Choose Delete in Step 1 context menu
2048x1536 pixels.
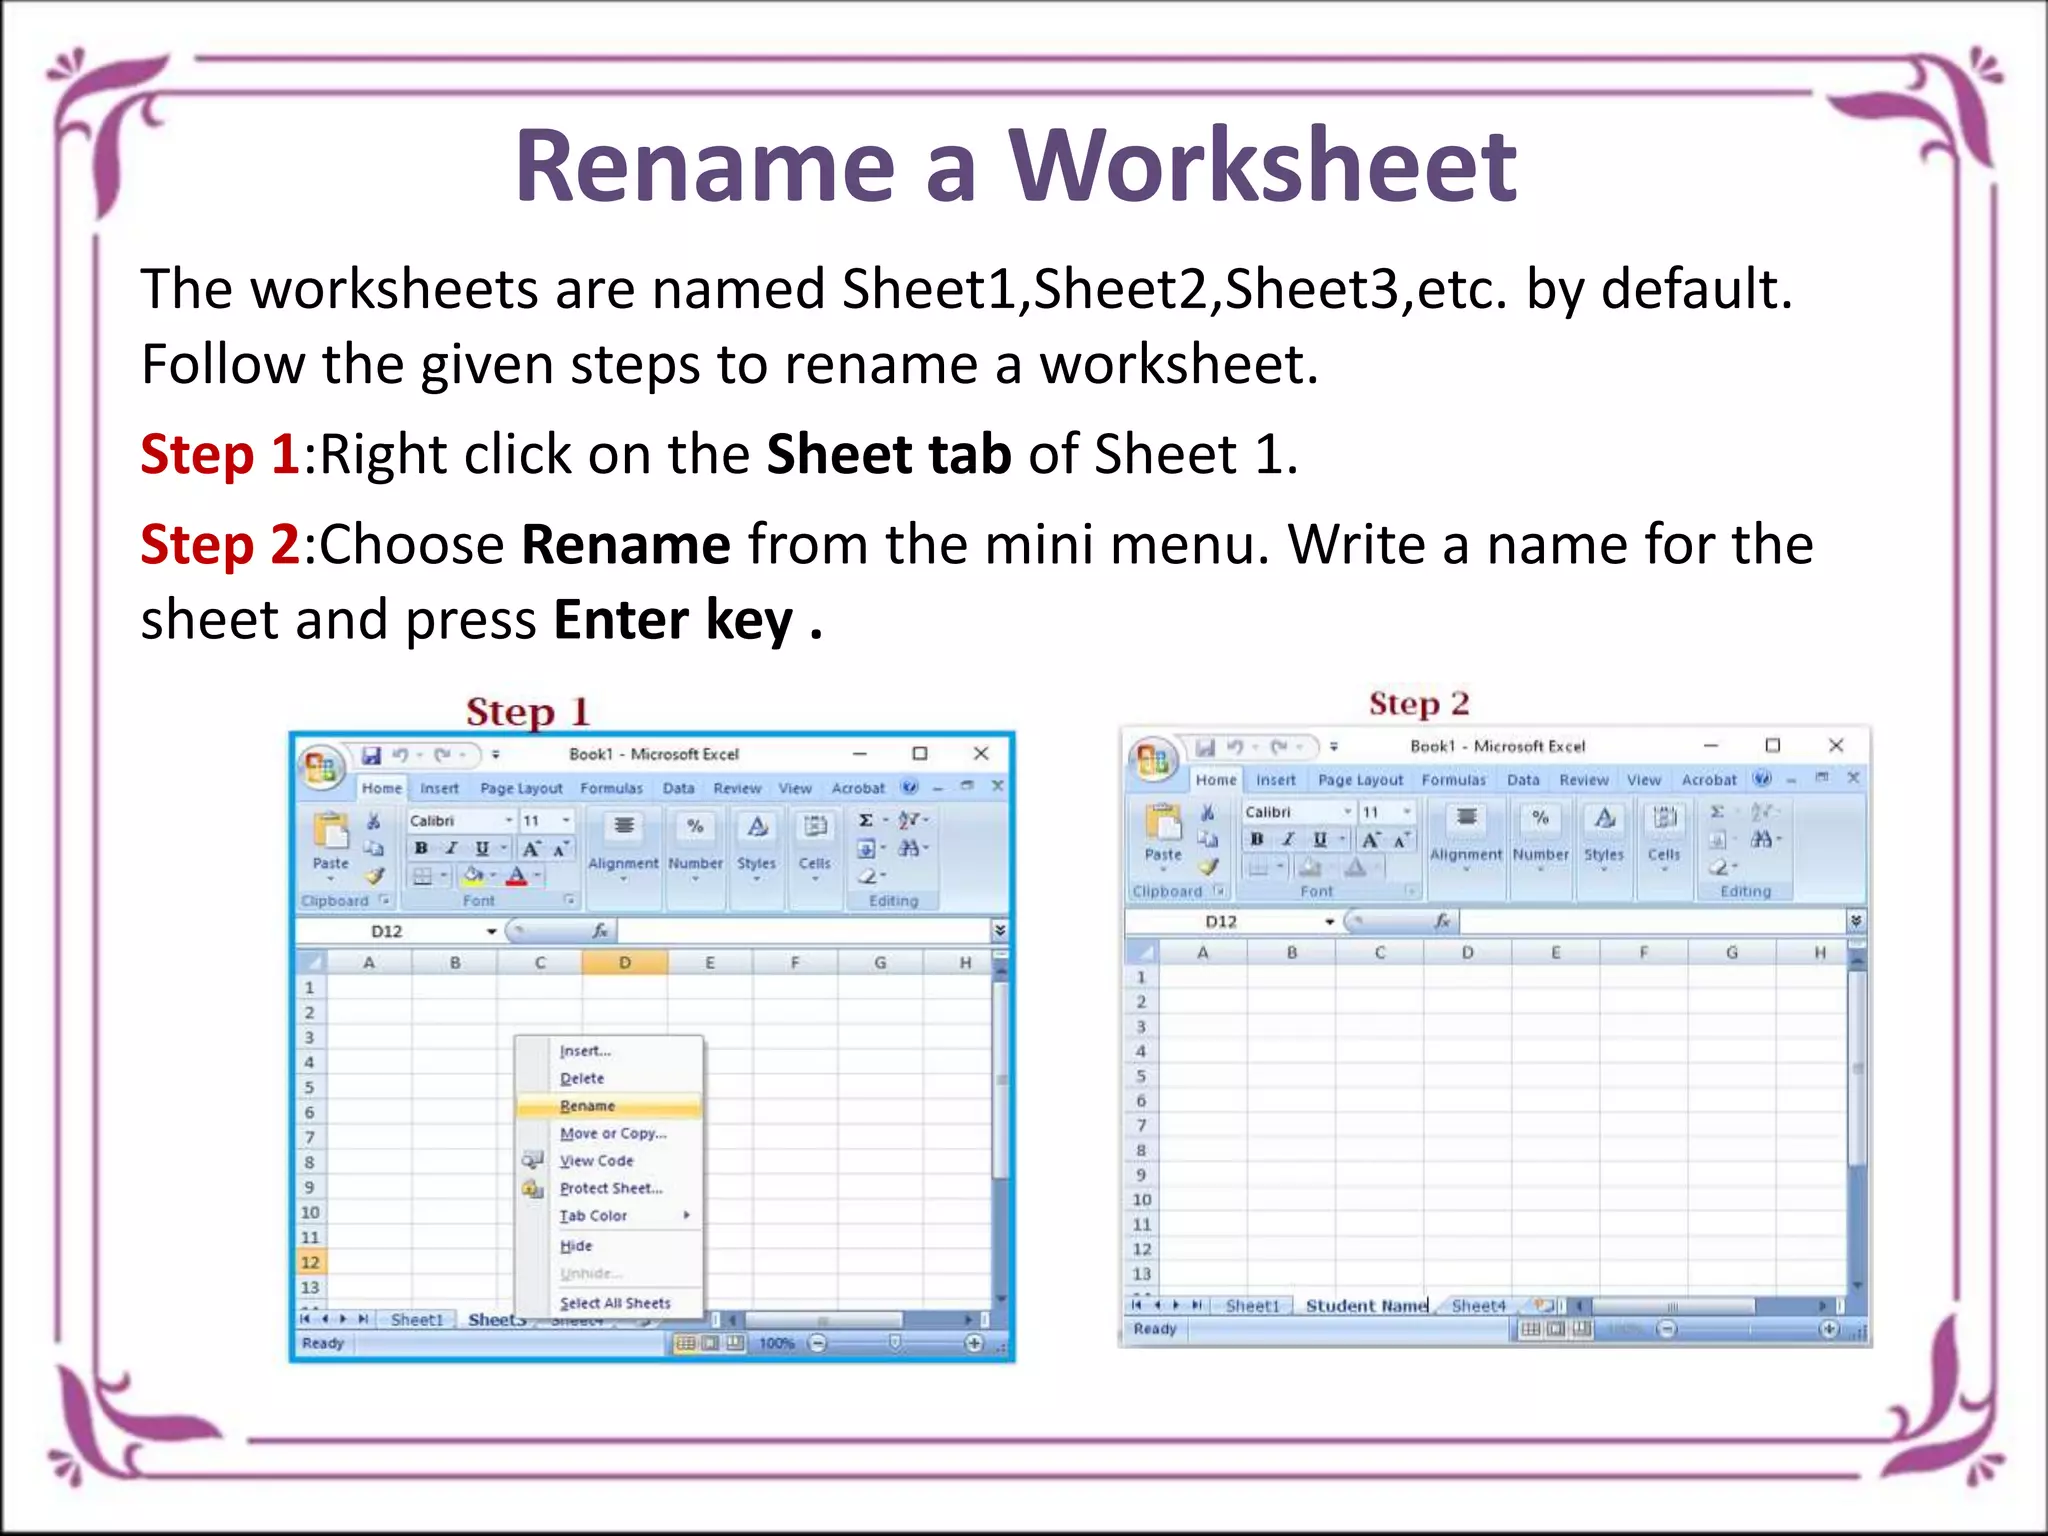tap(610, 1078)
